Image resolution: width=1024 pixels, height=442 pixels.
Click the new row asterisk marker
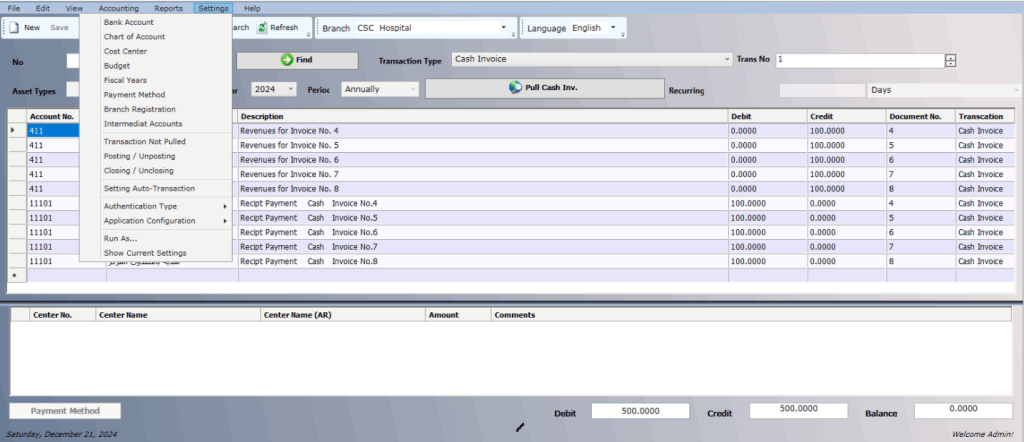[13, 274]
